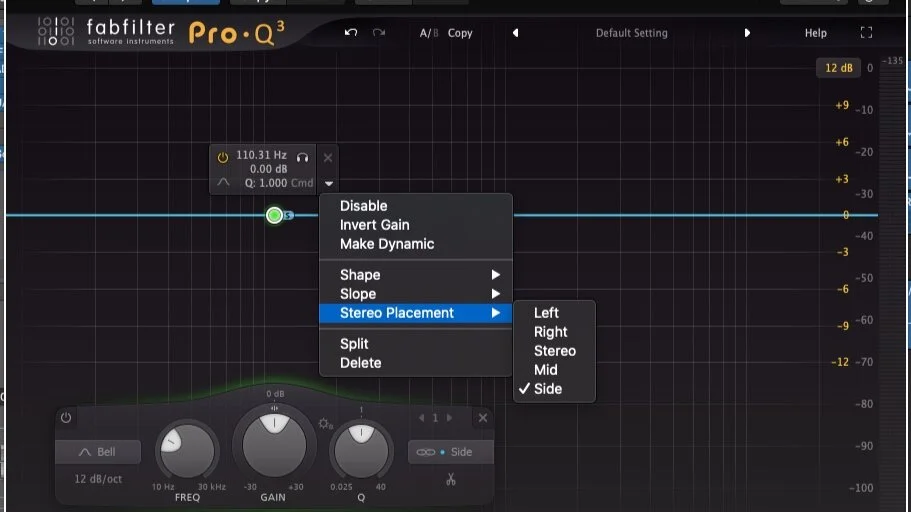Go to the next preset arrow
Screen dimensions: 911x512
click(x=747, y=33)
